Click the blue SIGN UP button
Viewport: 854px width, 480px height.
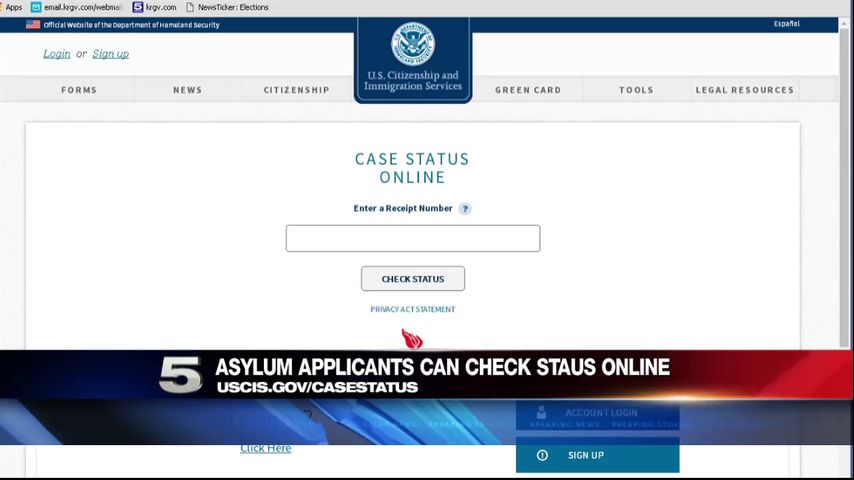(597, 455)
